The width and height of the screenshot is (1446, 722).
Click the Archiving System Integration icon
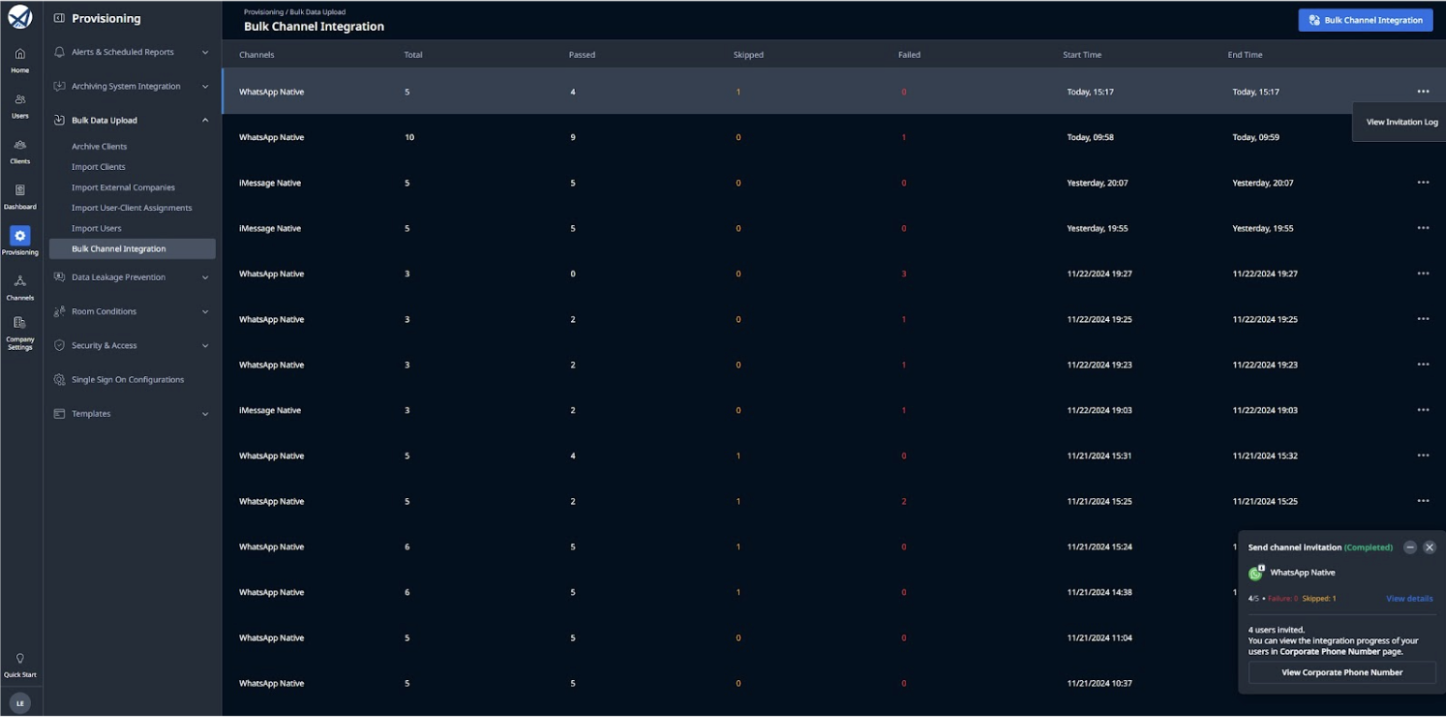click(60, 86)
